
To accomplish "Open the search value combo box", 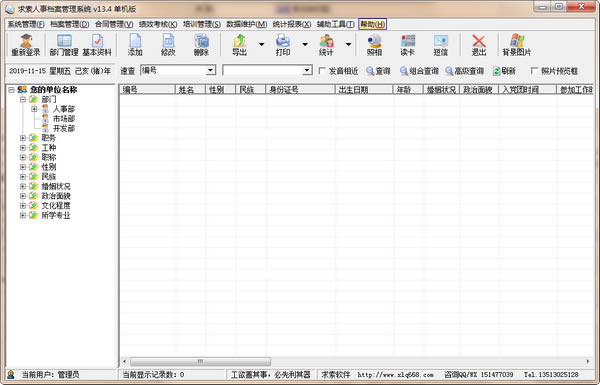I will [307, 70].
